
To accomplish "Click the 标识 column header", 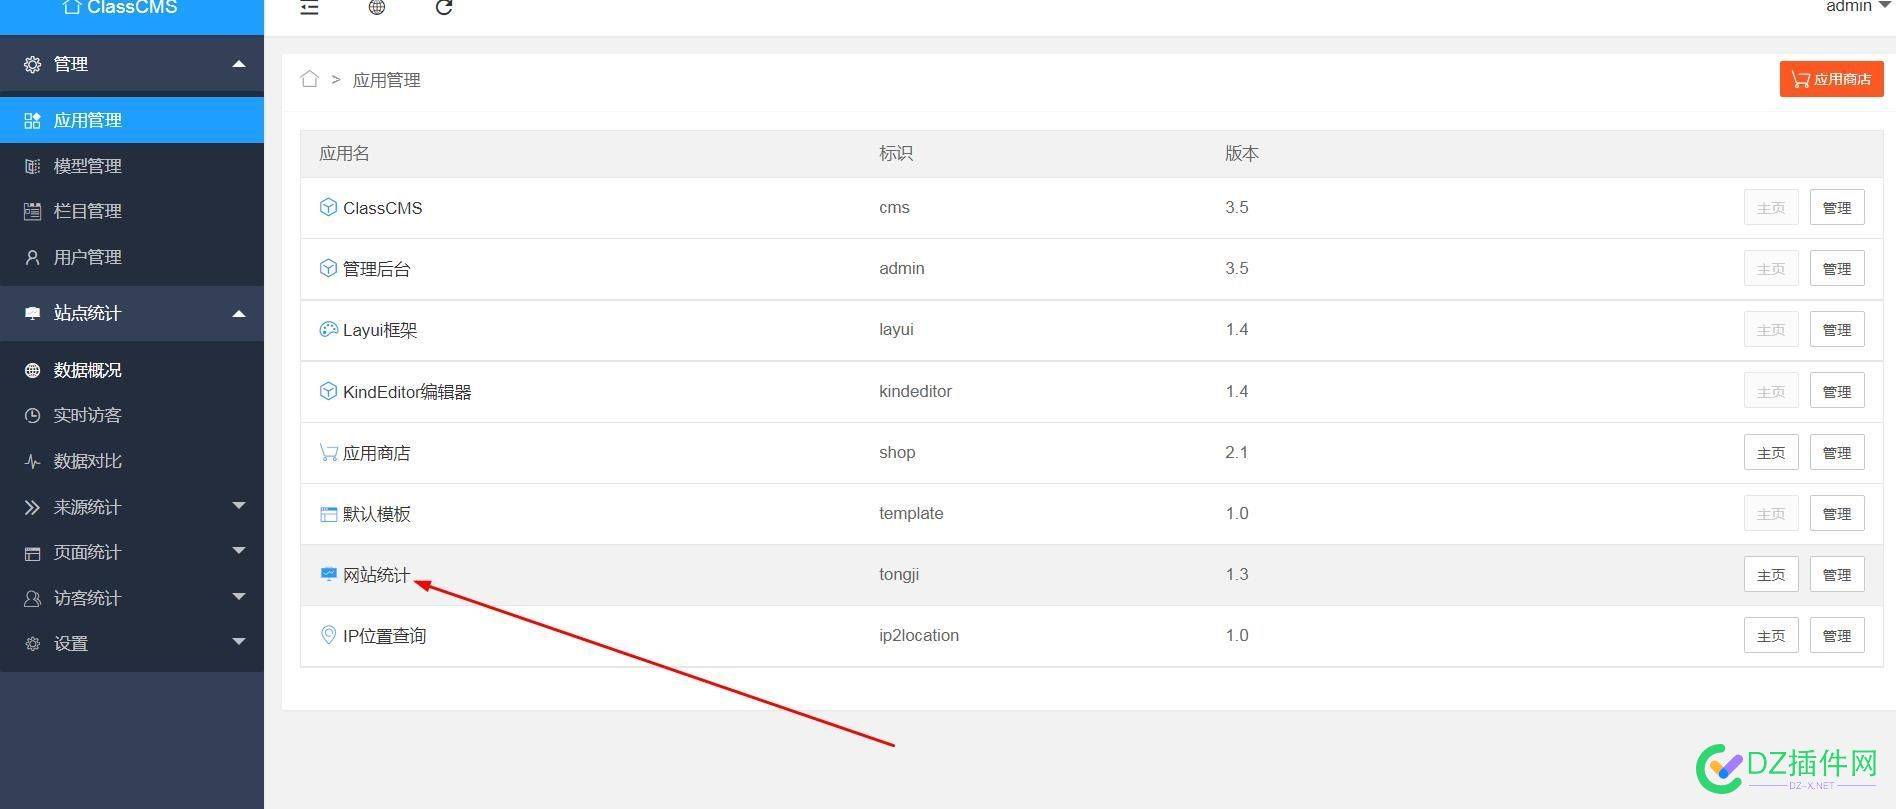I will tap(896, 153).
